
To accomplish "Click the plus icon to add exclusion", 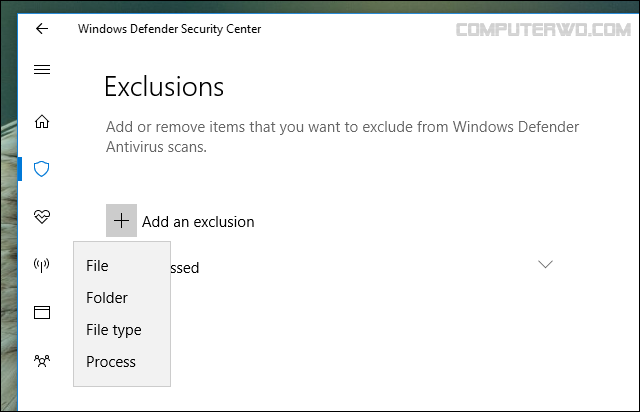I will point(121,221).
